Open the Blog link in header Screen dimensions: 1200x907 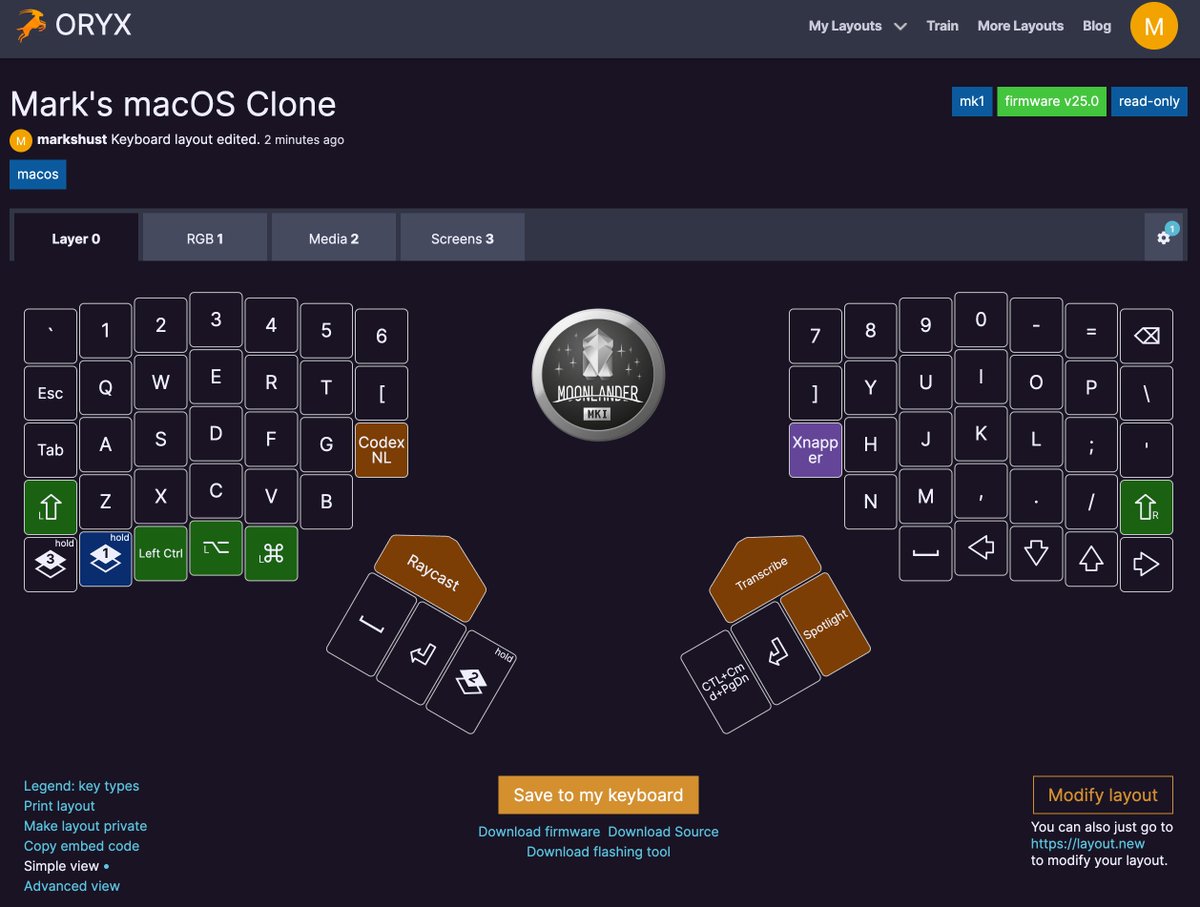[1097, 26]
